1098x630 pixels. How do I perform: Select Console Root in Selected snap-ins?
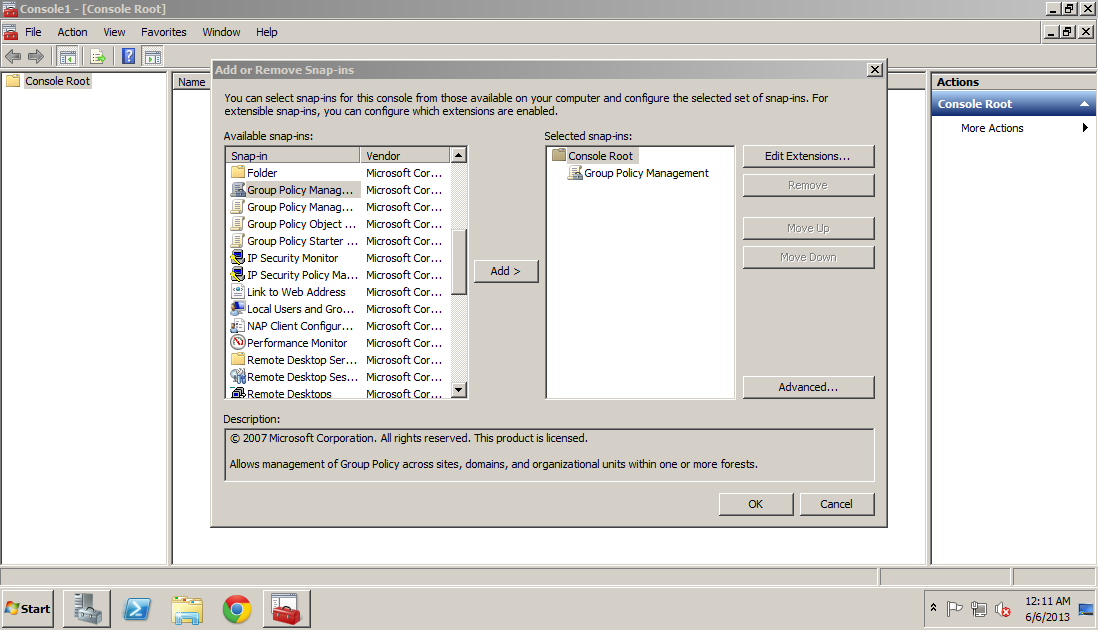[x=600, y=156]
